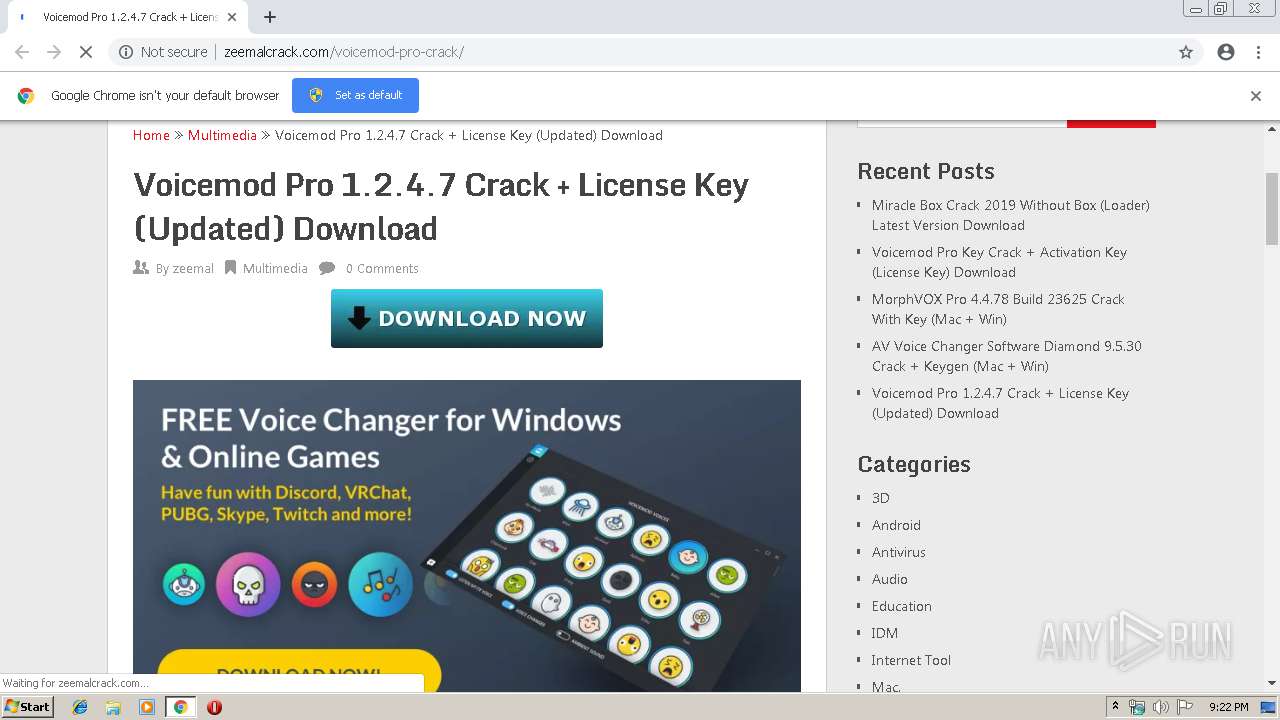Viewport: 1280px width, 720px height.
Task: Select the Education category
Action: click(901, 606)
